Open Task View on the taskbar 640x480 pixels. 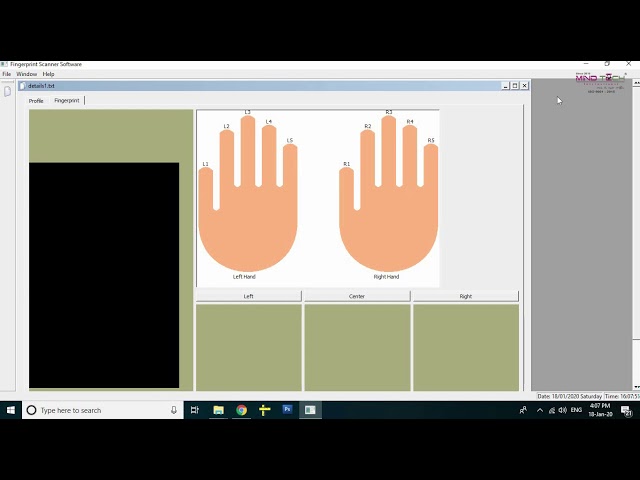(x=195, y=410)
